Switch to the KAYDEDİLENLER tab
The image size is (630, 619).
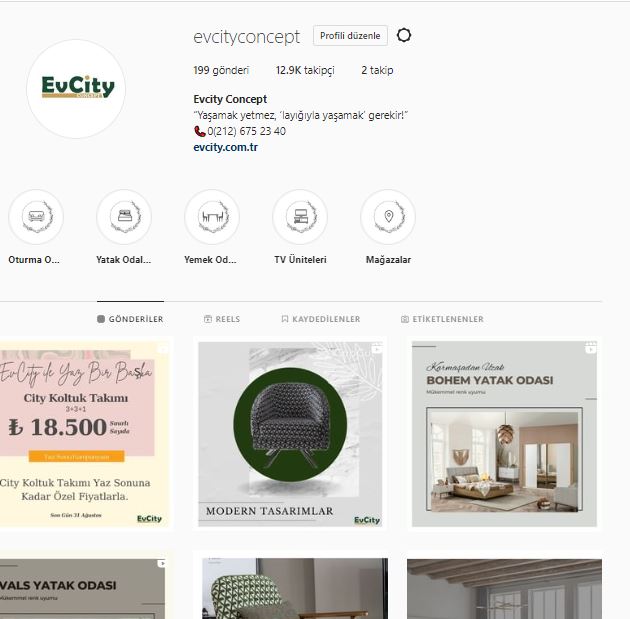pyautogui.click(x=321, y=319)
